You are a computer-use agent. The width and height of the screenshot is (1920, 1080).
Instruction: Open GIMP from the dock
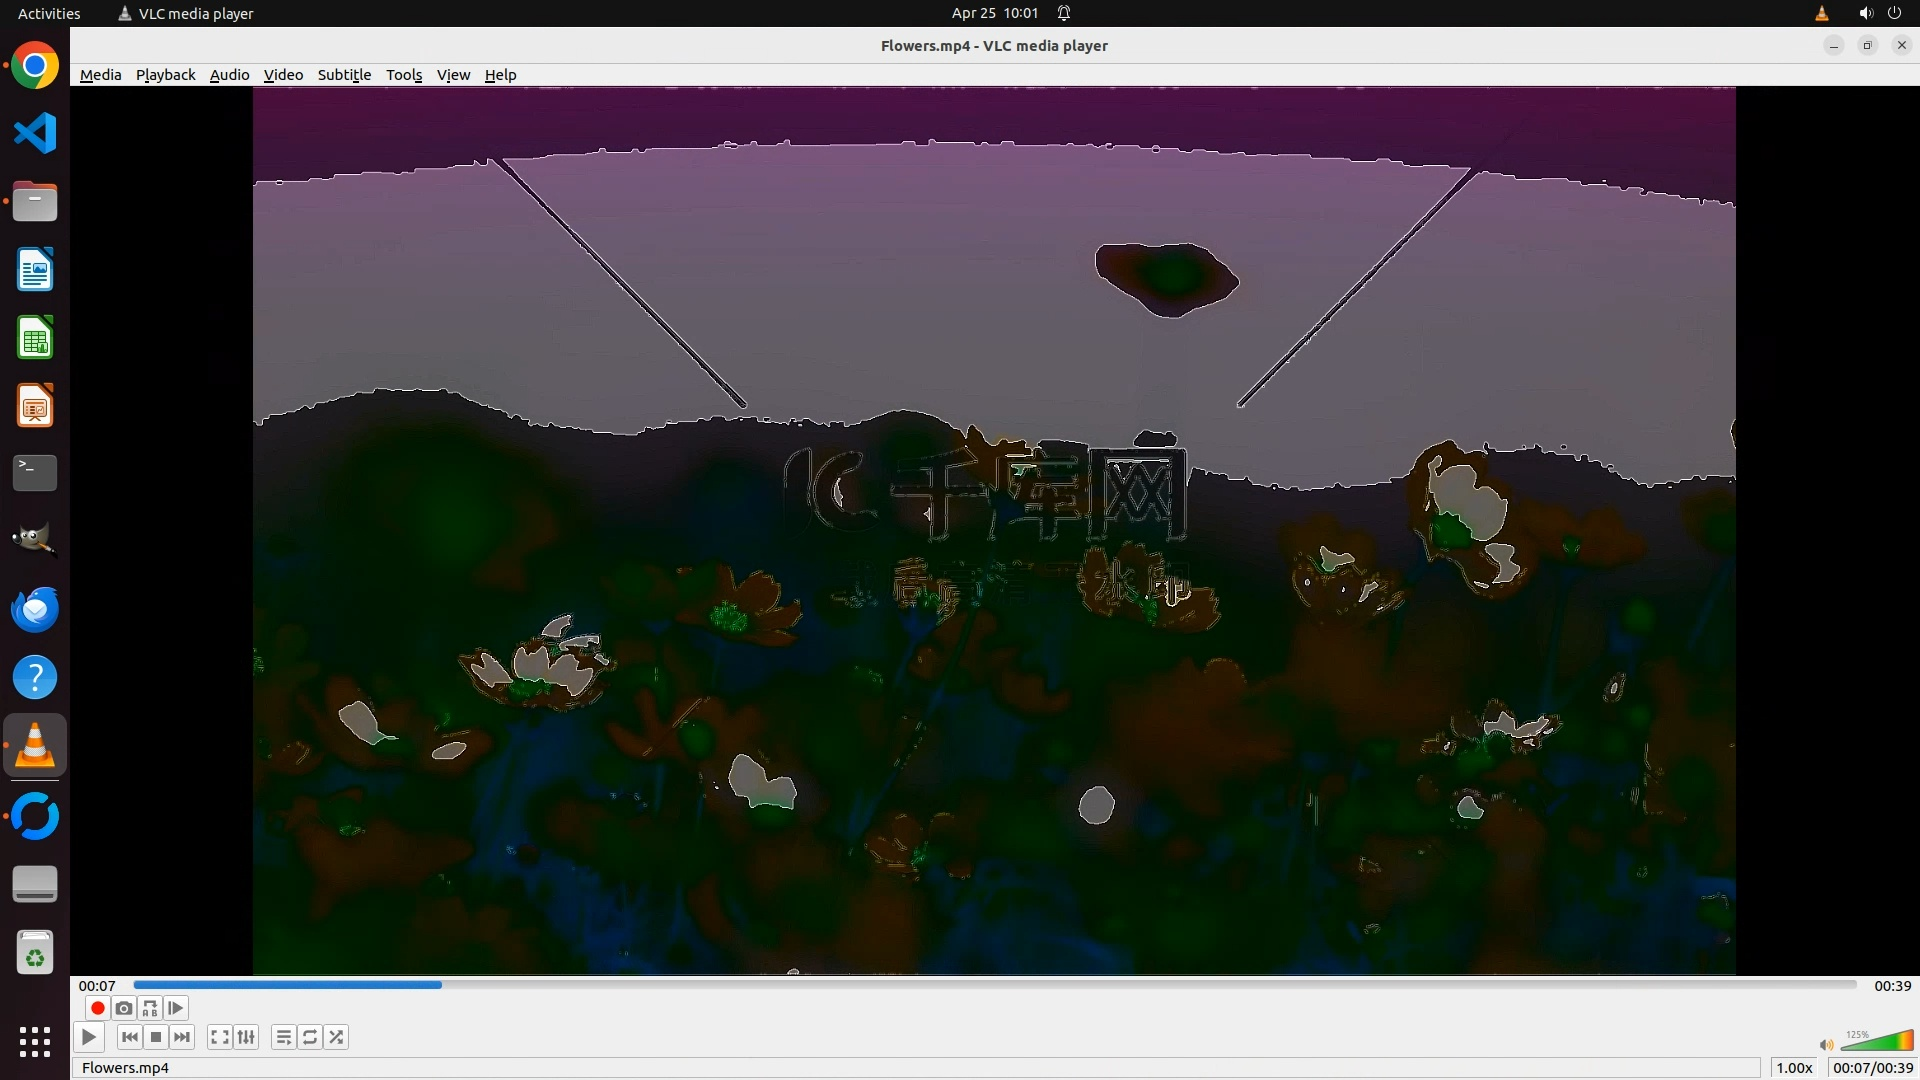coord(35,541)
